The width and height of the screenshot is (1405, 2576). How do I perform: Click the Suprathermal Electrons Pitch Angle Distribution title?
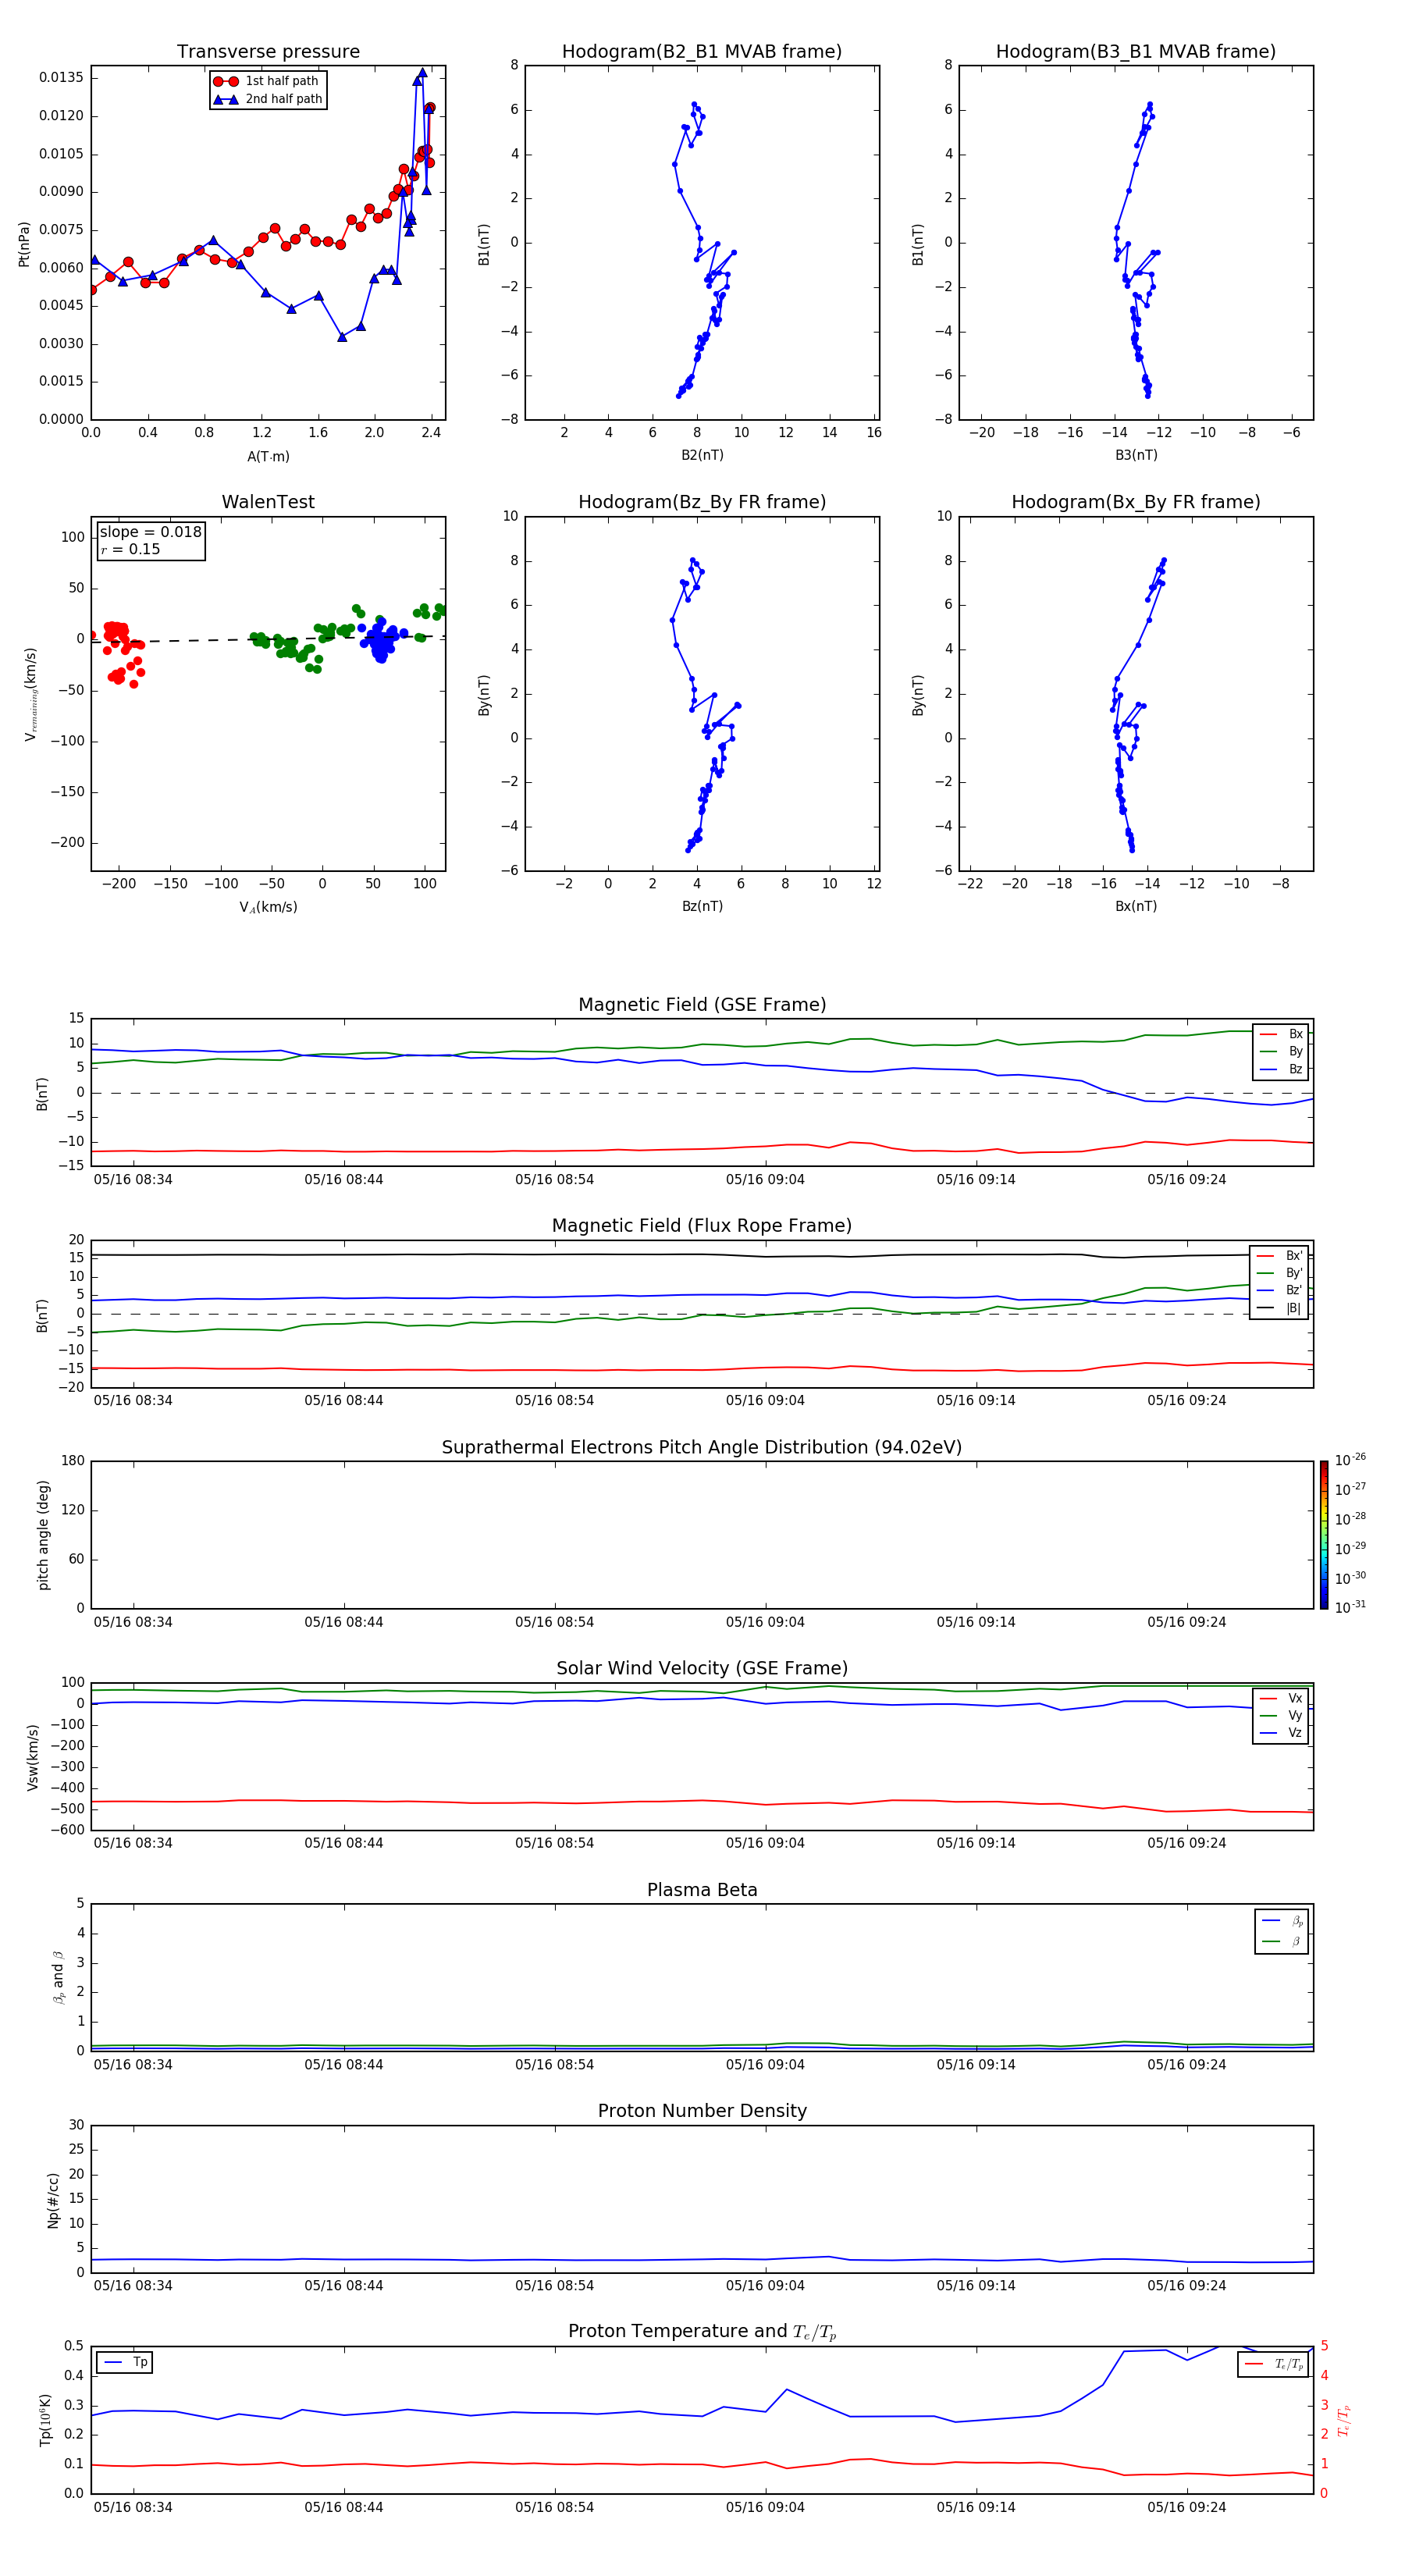coord(702,1448)
